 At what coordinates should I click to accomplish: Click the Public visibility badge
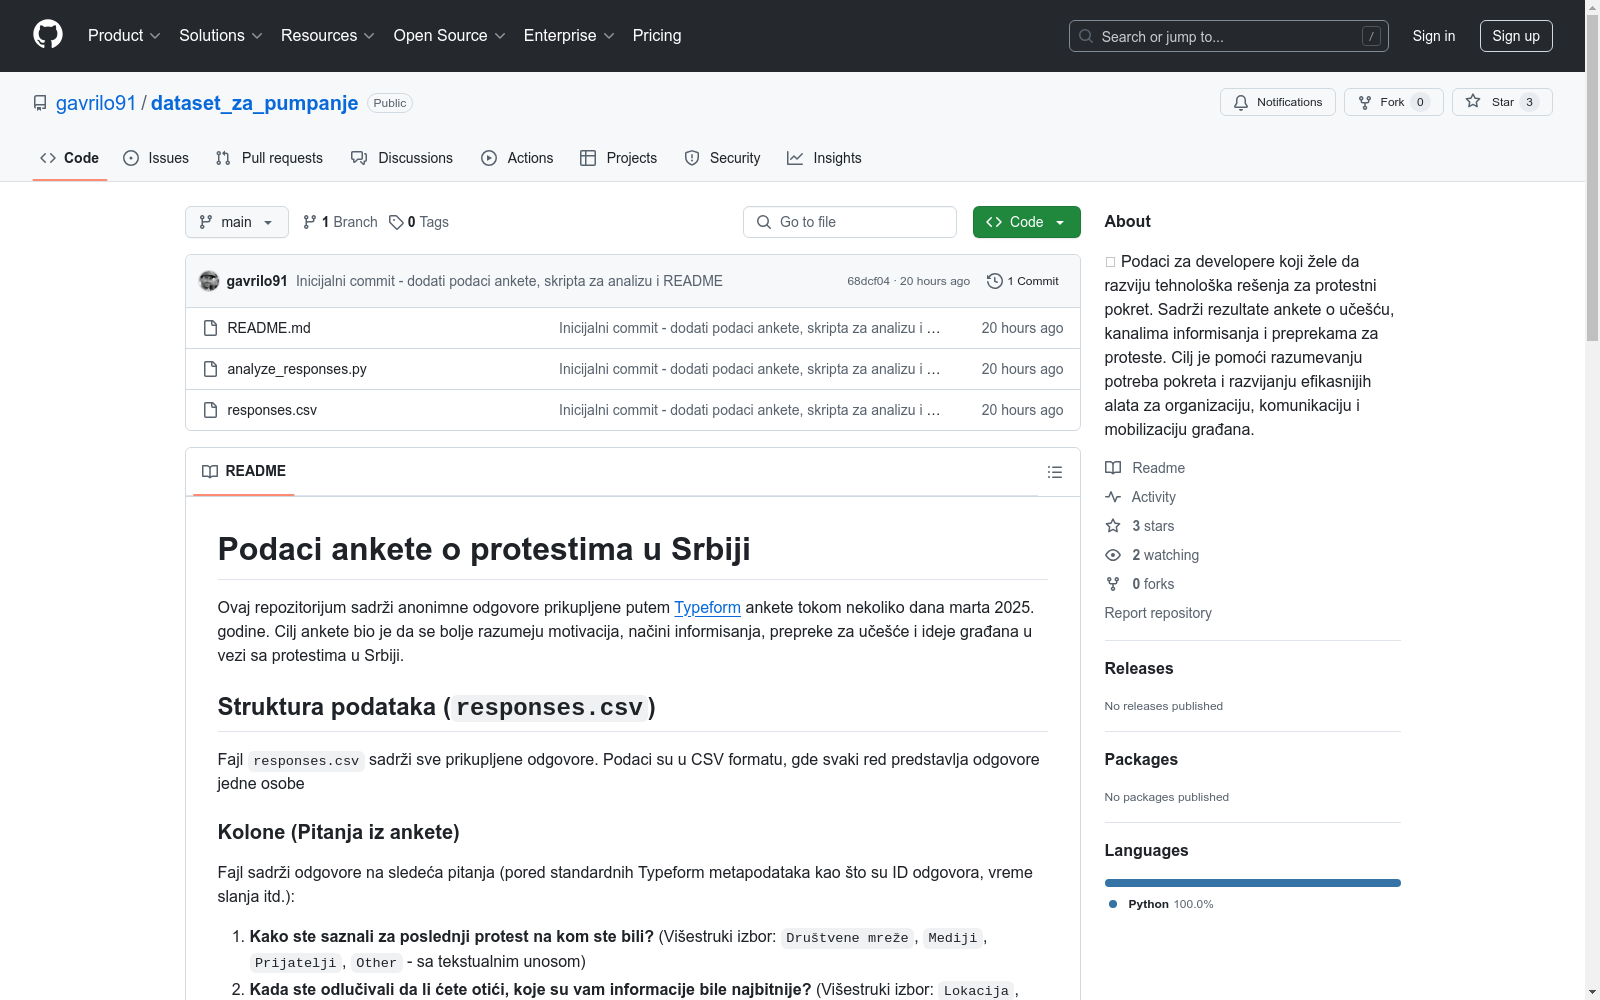(390, 103)
